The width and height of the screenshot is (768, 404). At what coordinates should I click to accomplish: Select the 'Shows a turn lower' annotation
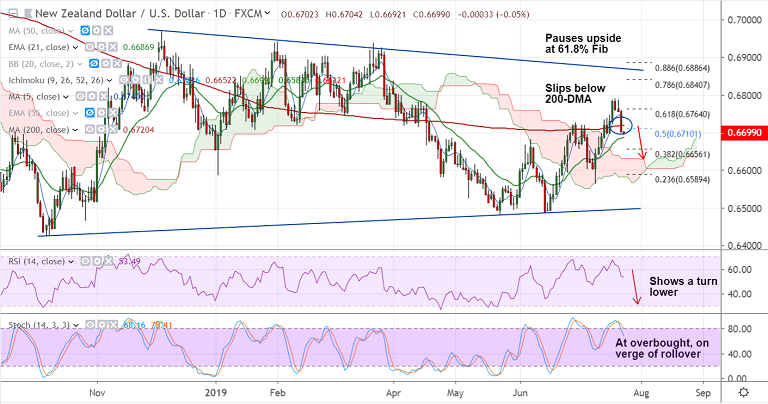click(683, 287)
